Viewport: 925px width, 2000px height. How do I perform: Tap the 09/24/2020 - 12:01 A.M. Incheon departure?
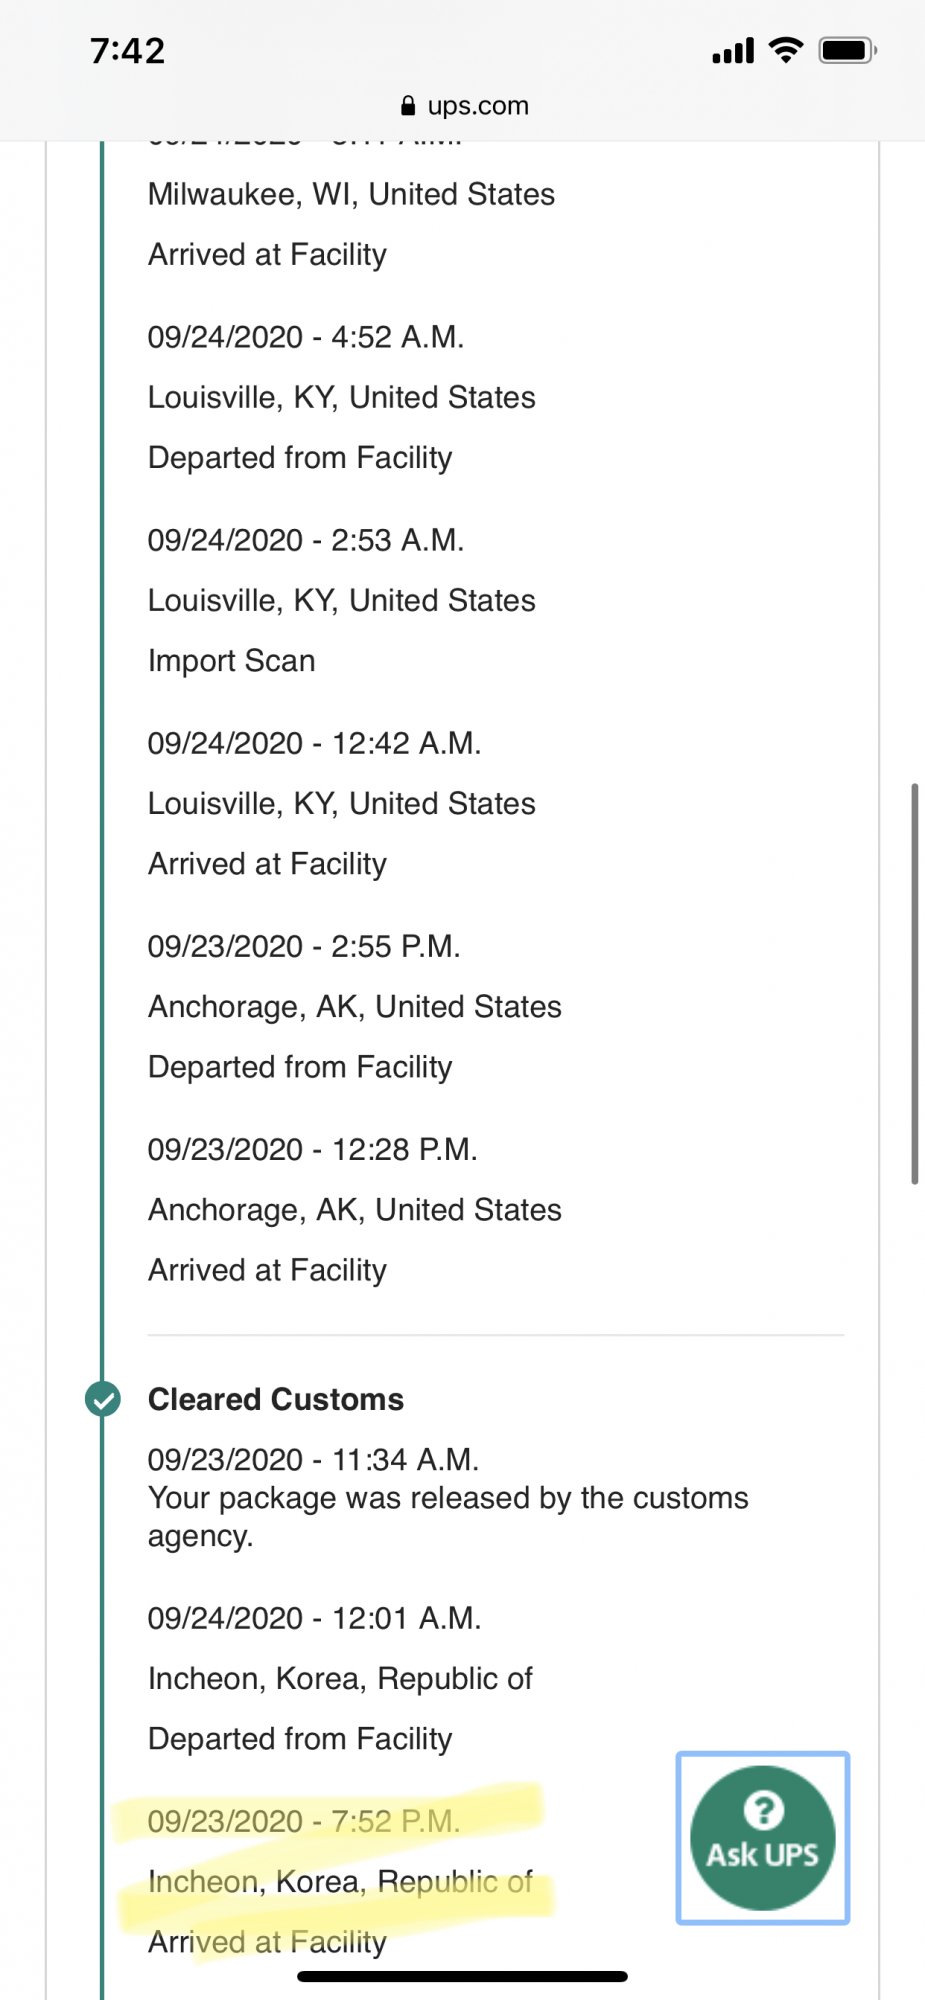[x=340, y=1678]
